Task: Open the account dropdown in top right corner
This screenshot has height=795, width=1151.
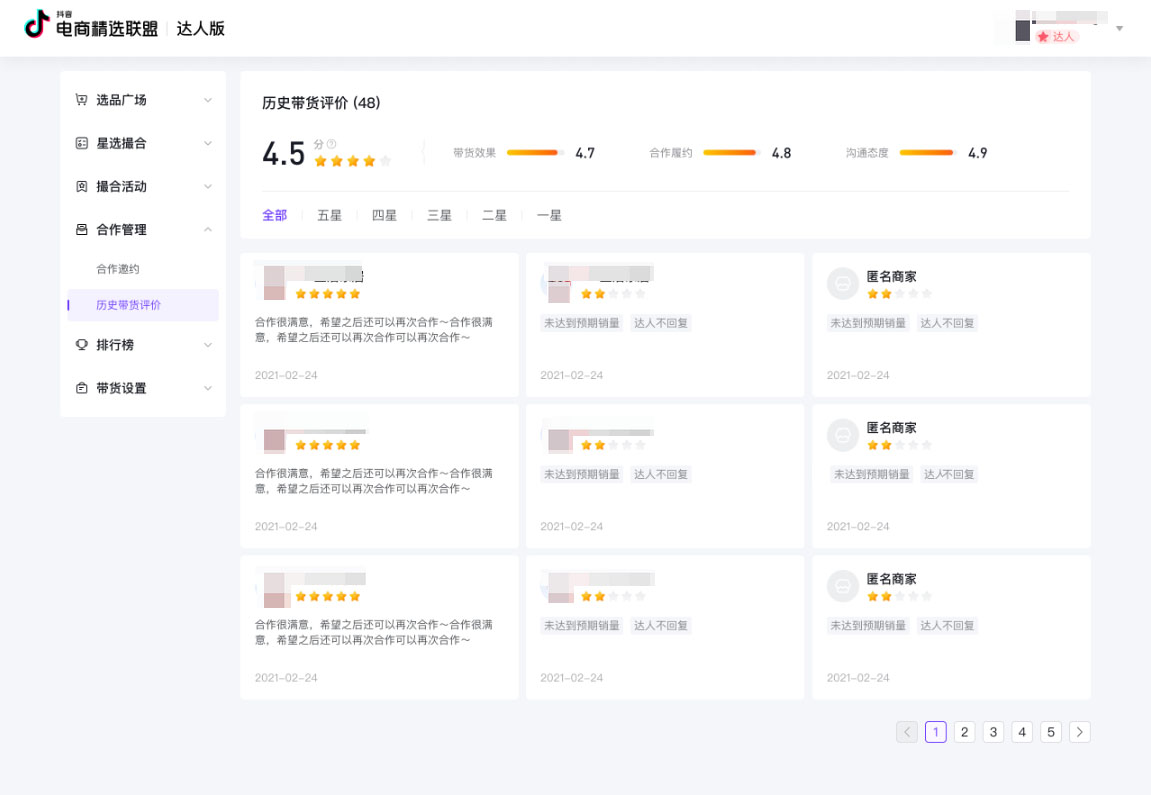Action: tap(1120, 28)
